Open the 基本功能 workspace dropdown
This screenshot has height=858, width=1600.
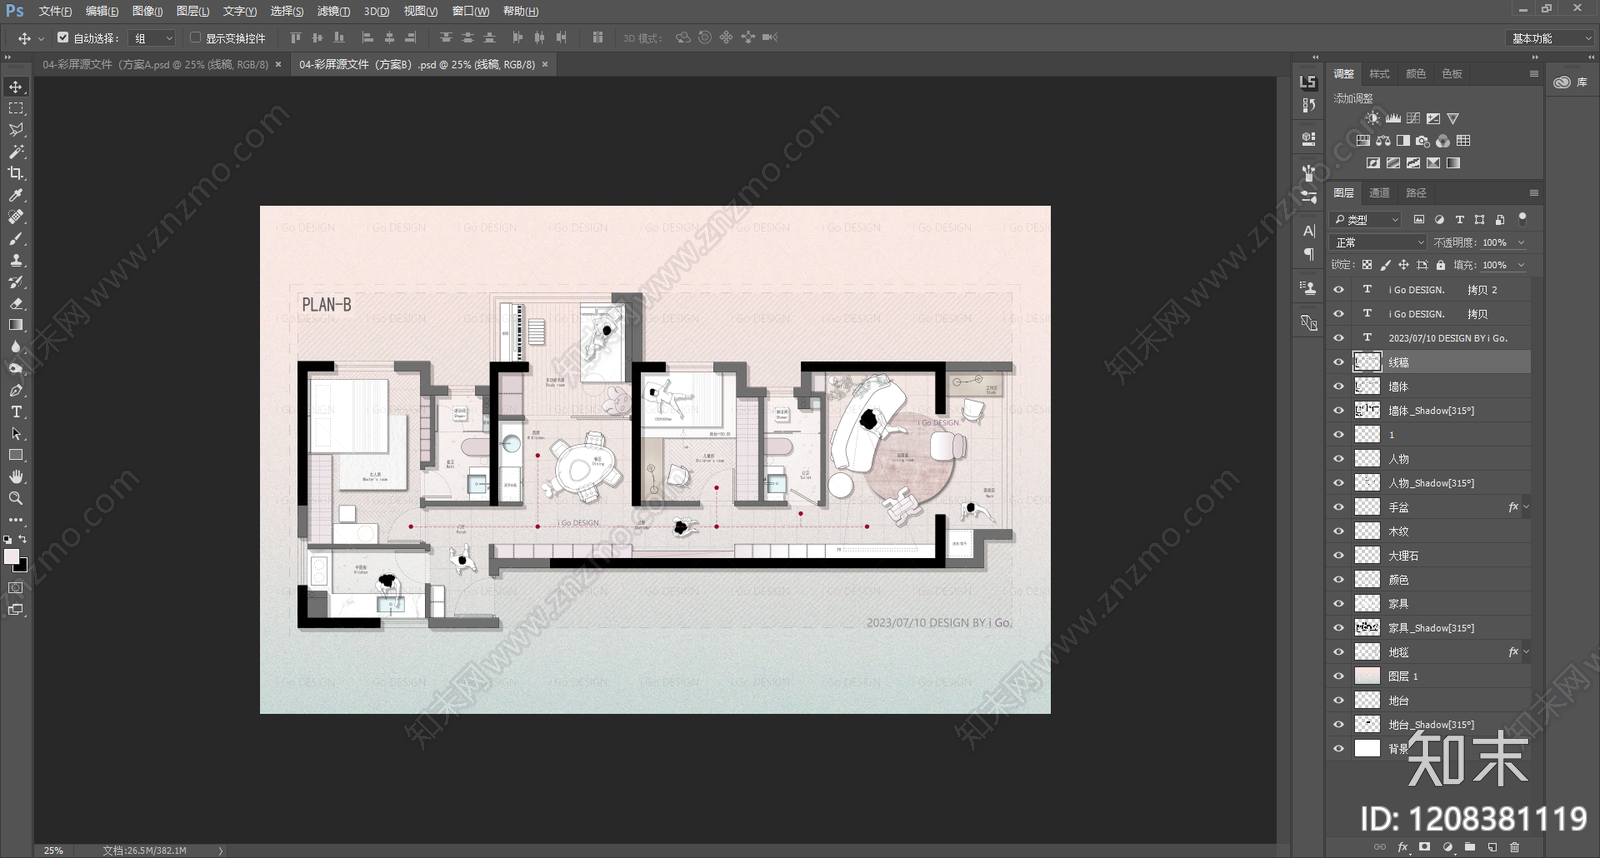pyautogui.click(x=1550, y=38)
